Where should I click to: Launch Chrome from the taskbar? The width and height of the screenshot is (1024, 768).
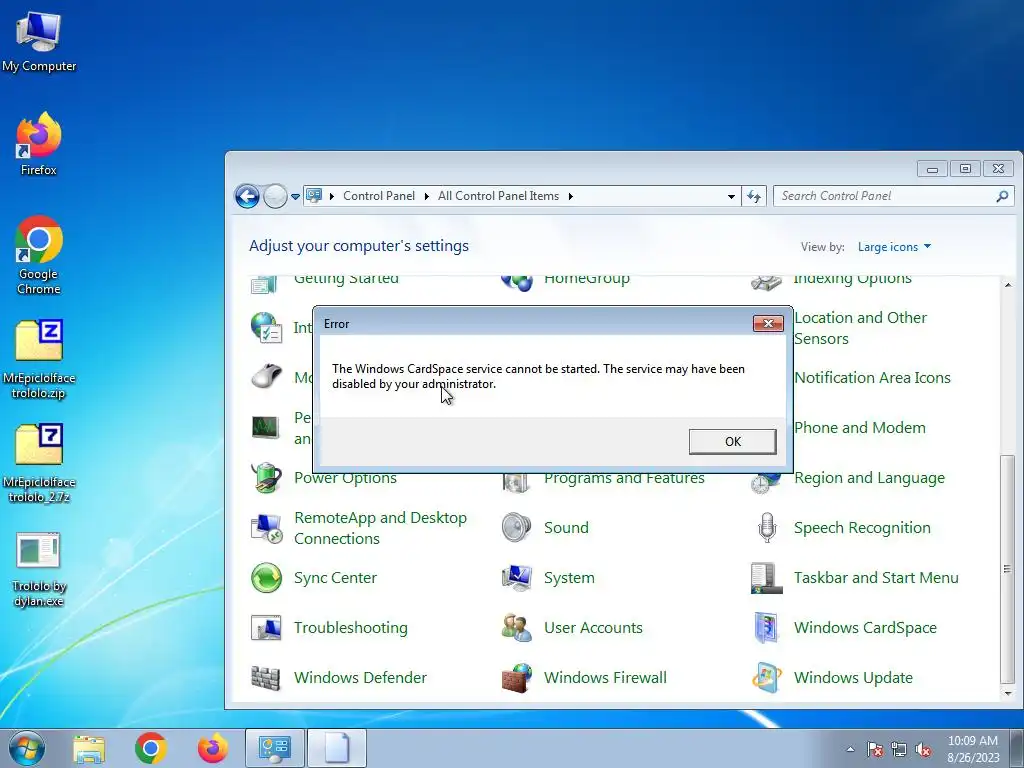pos(151,748)
